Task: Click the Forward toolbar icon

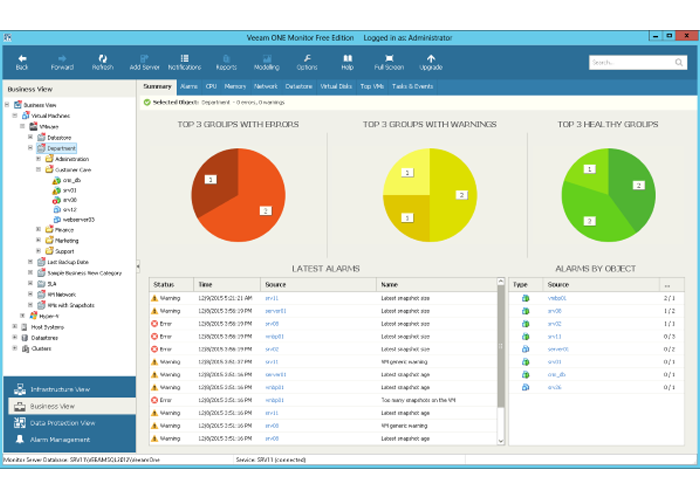Action: tap(62, 62)
